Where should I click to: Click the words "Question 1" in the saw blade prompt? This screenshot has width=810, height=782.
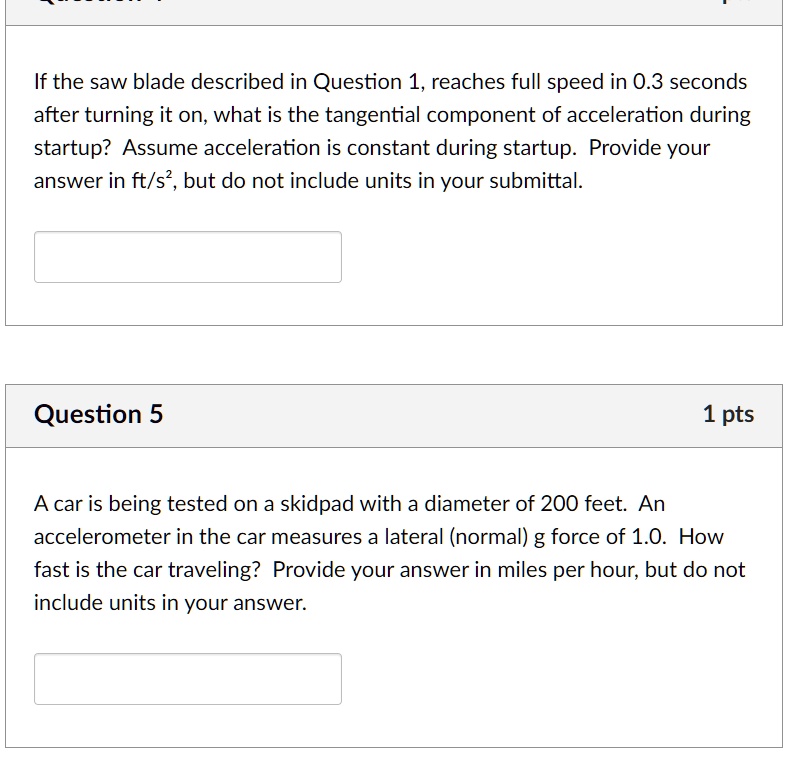pos(369,82)
